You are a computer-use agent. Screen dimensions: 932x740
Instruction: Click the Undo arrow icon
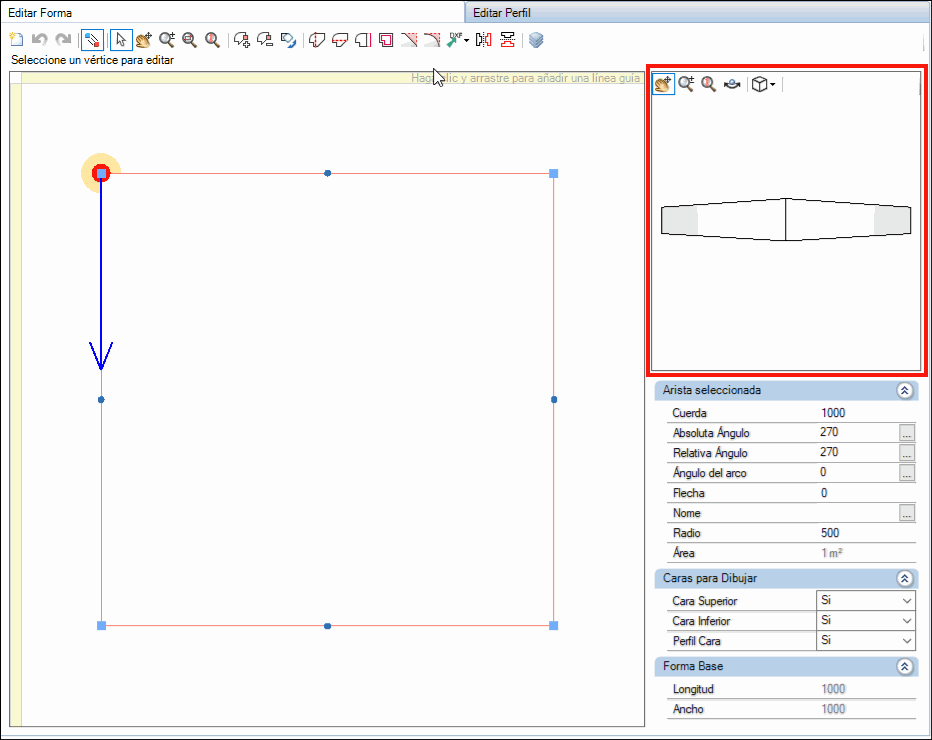coord(40,40)
